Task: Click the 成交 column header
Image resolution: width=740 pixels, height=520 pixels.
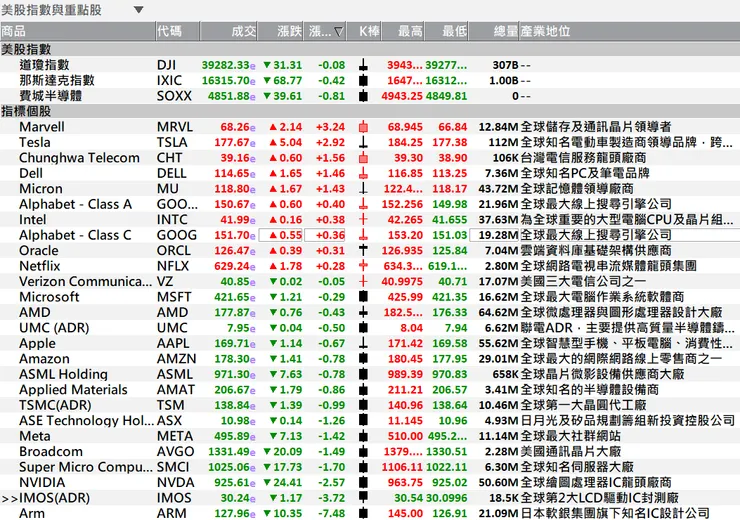Action: 229,32
